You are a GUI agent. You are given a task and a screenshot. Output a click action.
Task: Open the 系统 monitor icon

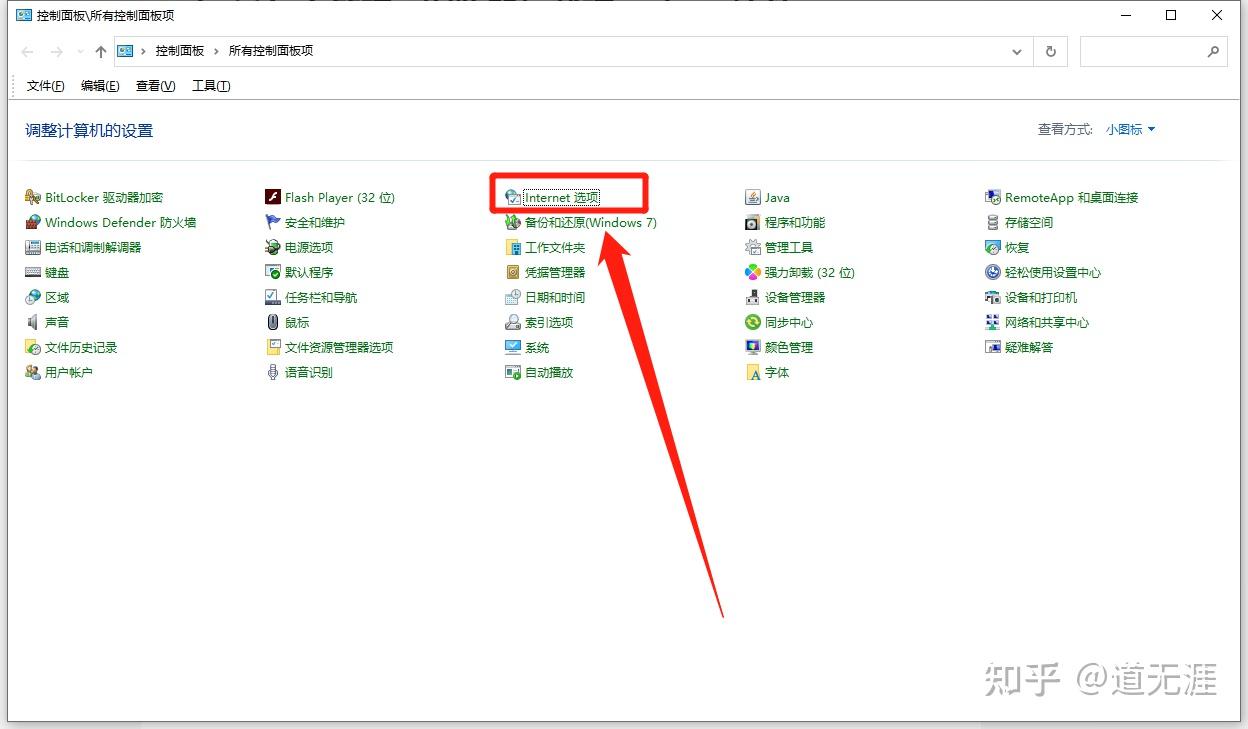pos(513,348)
